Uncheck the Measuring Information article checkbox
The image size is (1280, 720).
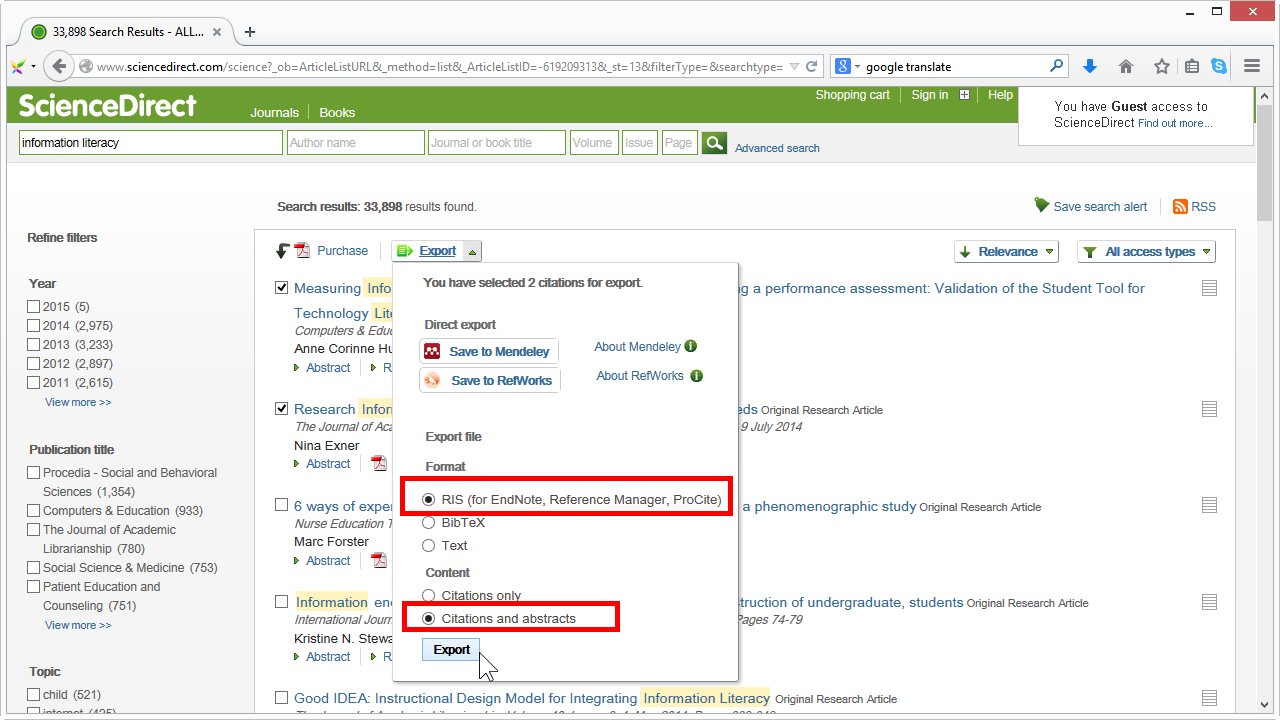click(x=282, y=288)
